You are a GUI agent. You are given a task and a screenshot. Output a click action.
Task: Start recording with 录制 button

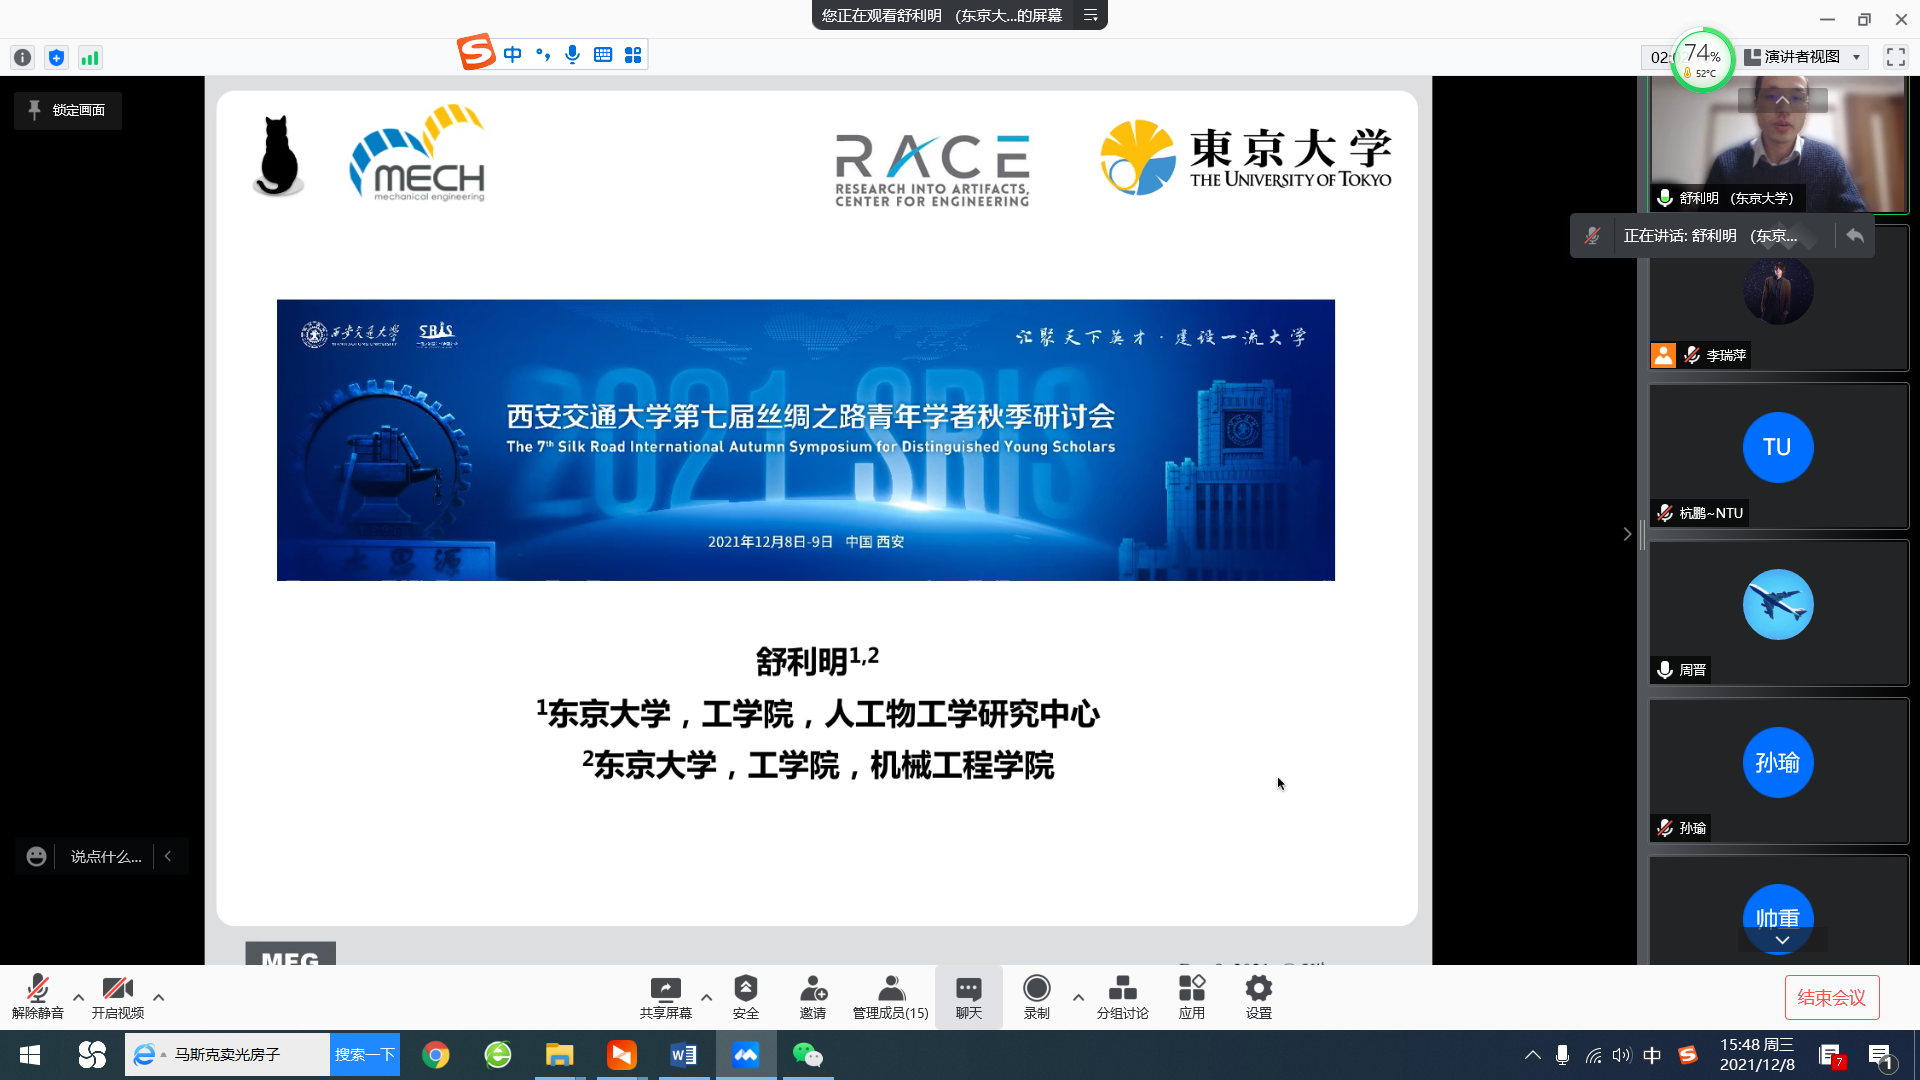tap(1037, 989)
